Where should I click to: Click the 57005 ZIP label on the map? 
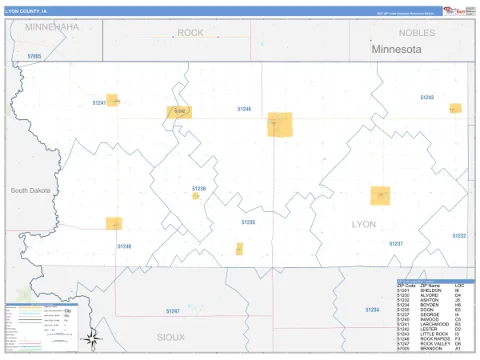click(x=34, y=56)
